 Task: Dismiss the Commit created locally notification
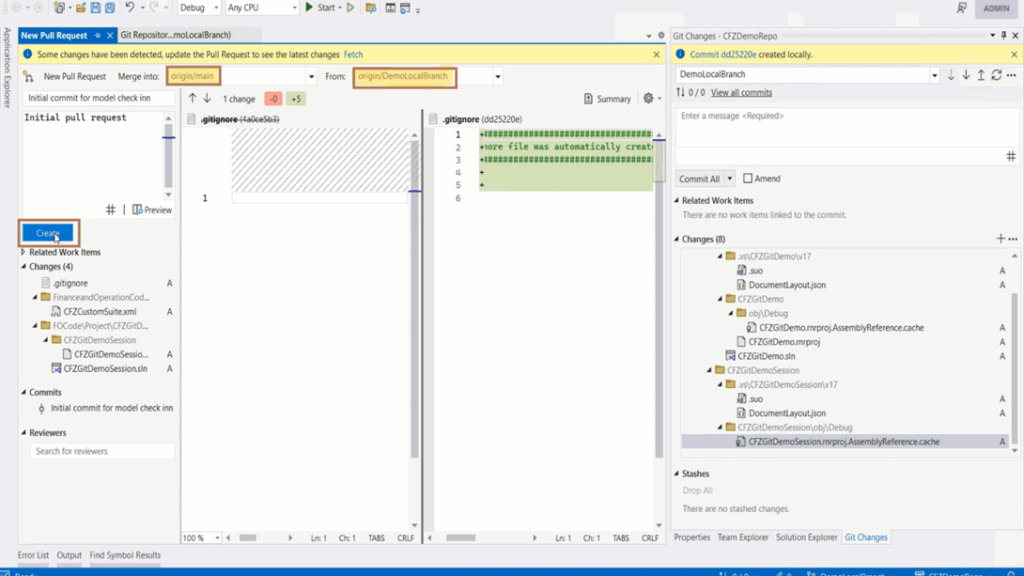1014,55
